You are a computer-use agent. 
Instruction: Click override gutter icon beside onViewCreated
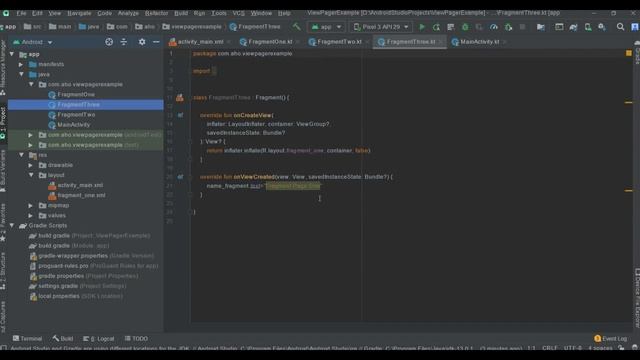coord(180,177)
